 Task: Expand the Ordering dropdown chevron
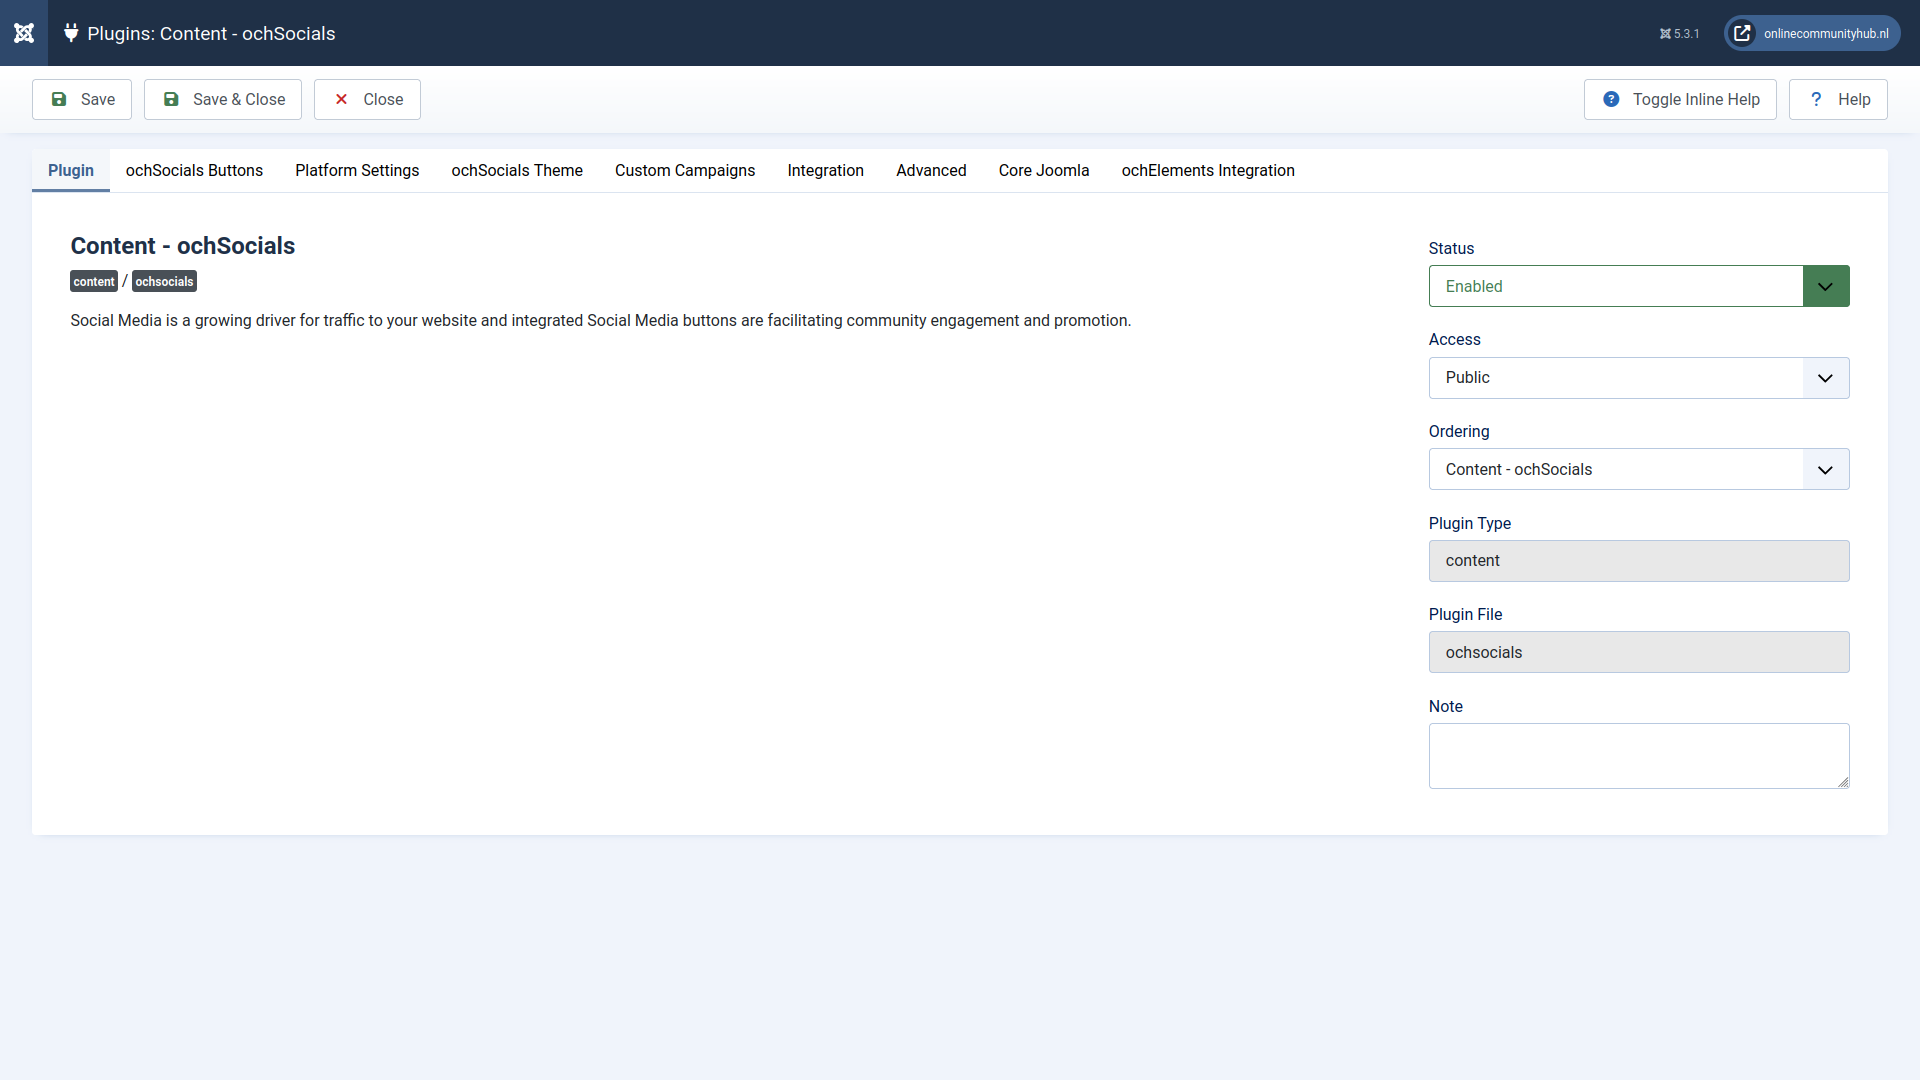coord(1826,469)
